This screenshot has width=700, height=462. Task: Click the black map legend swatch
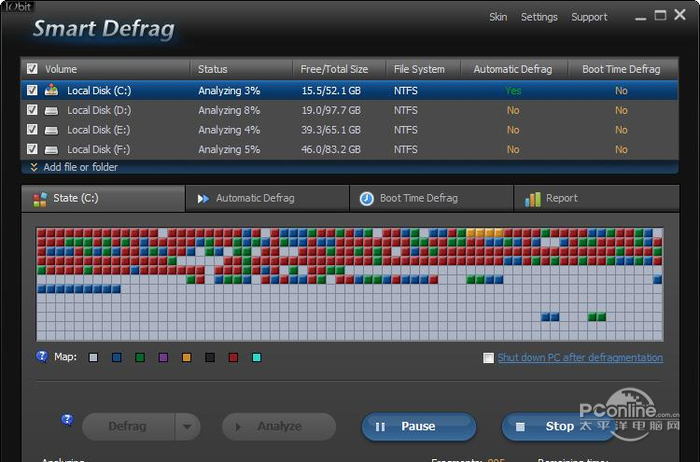point(210,358)
